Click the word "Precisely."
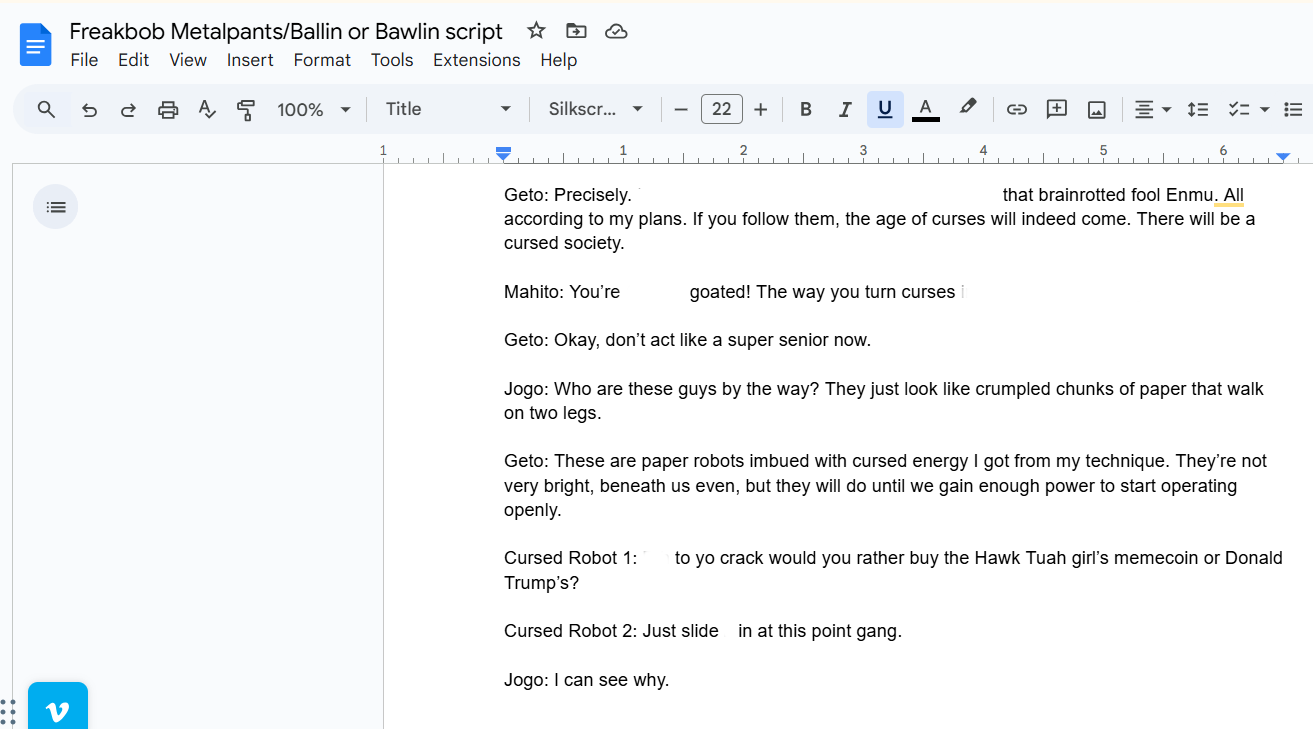1313x729 pixels. click(x=593, y=195)
